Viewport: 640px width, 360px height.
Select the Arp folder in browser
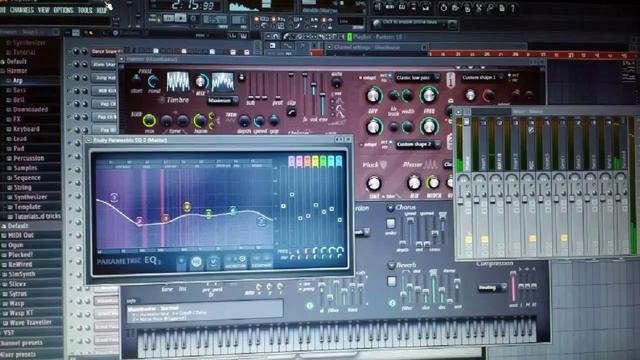click(18, 80)
